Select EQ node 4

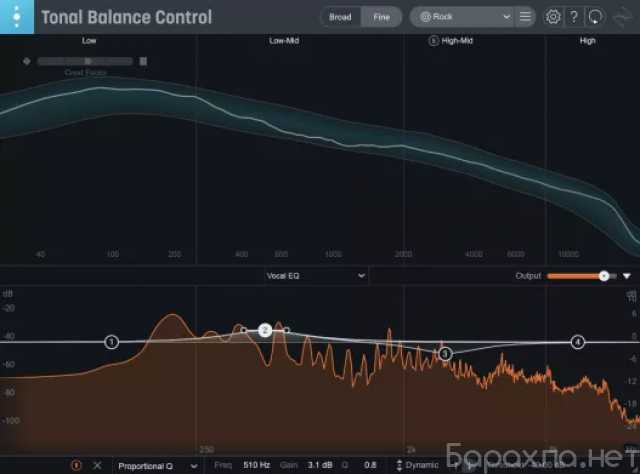578,342
